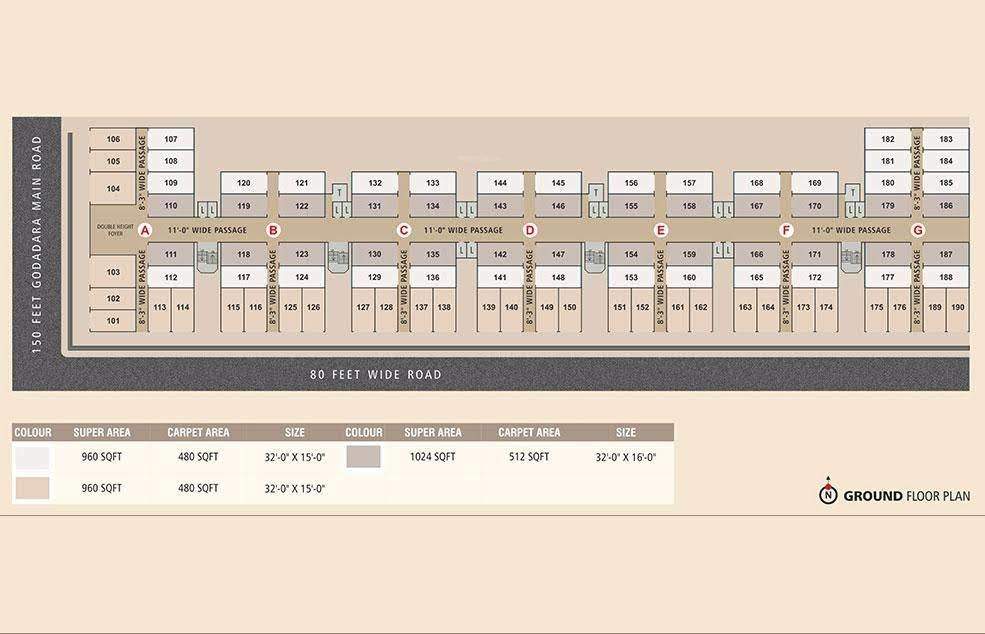
Task: Click the 80 FEET WIDE ROAD label
Action: tap(376, 375)
